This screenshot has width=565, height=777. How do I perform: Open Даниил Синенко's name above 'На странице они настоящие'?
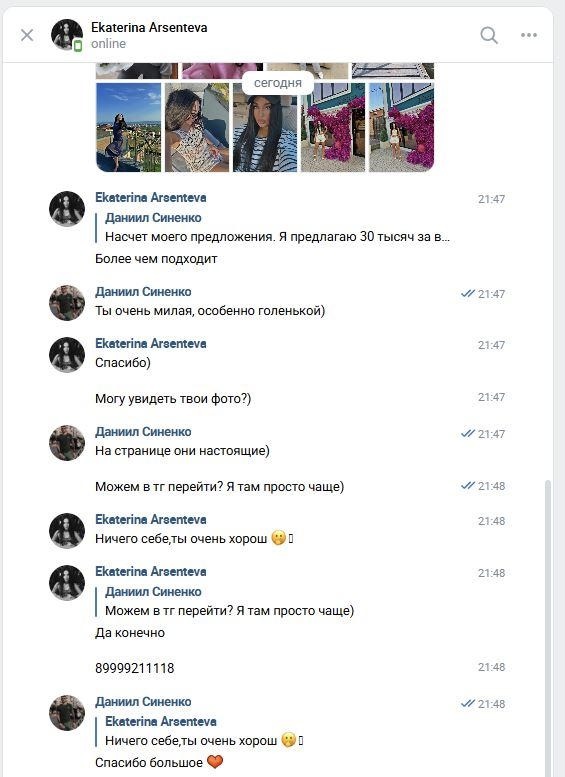tap(143, 432)
